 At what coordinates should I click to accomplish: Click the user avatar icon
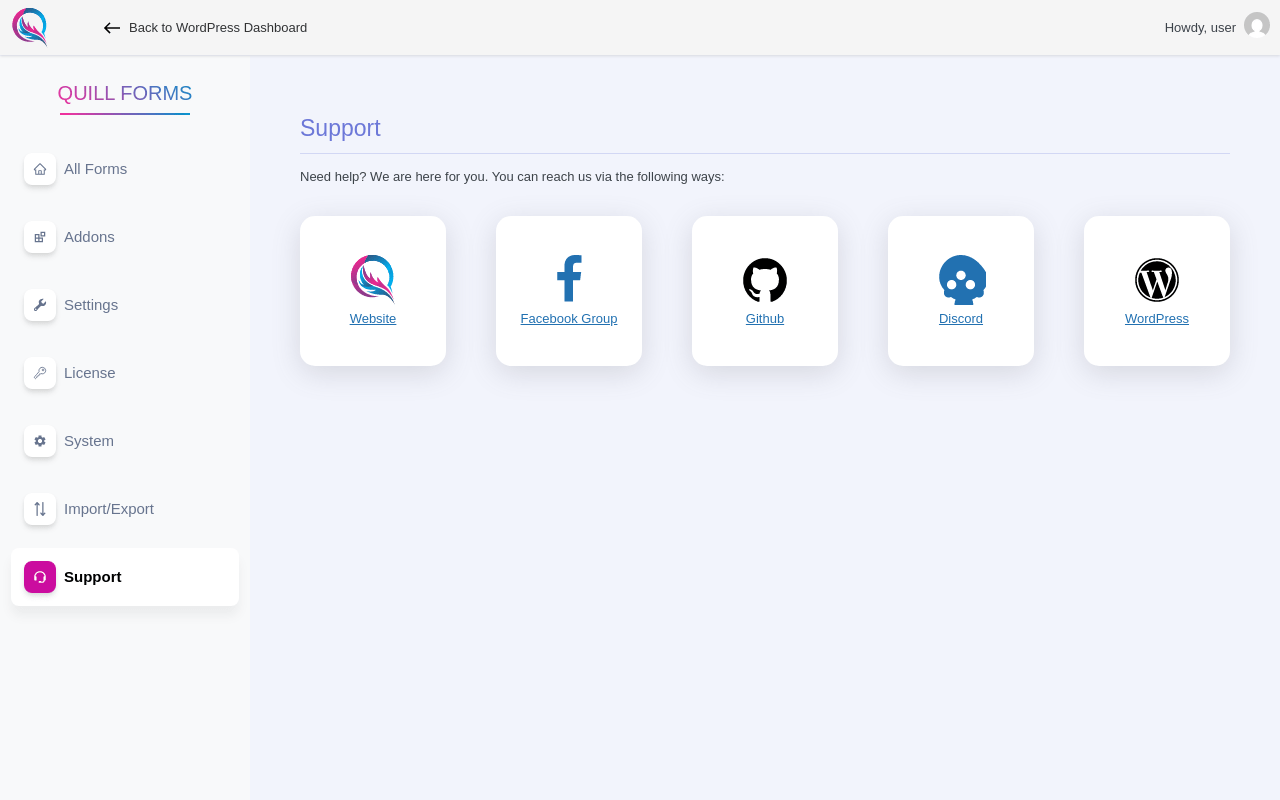click(x=1257, y=26)
